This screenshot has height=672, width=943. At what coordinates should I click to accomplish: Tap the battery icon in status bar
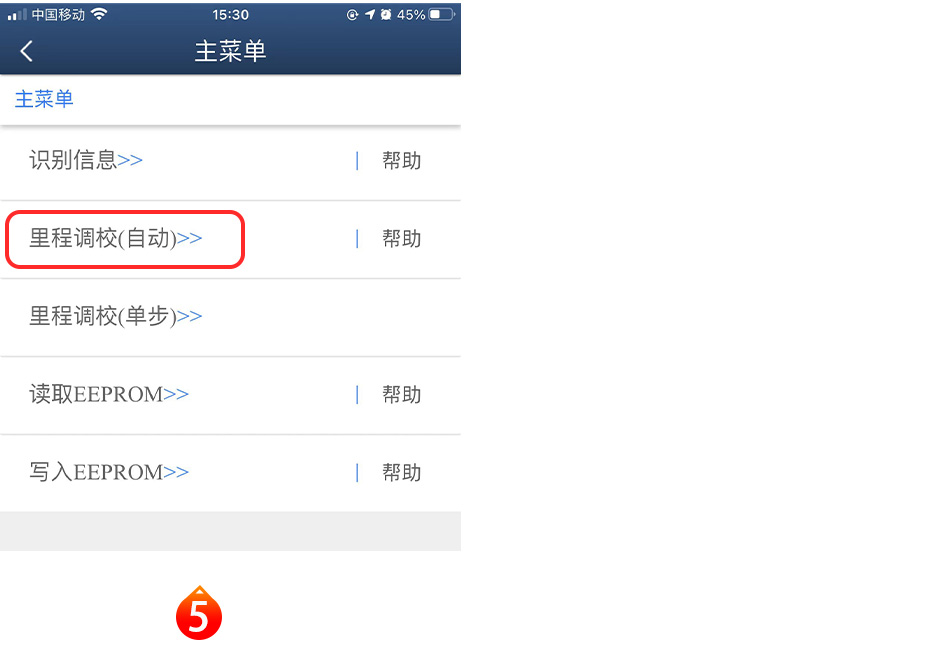(442, 14)
